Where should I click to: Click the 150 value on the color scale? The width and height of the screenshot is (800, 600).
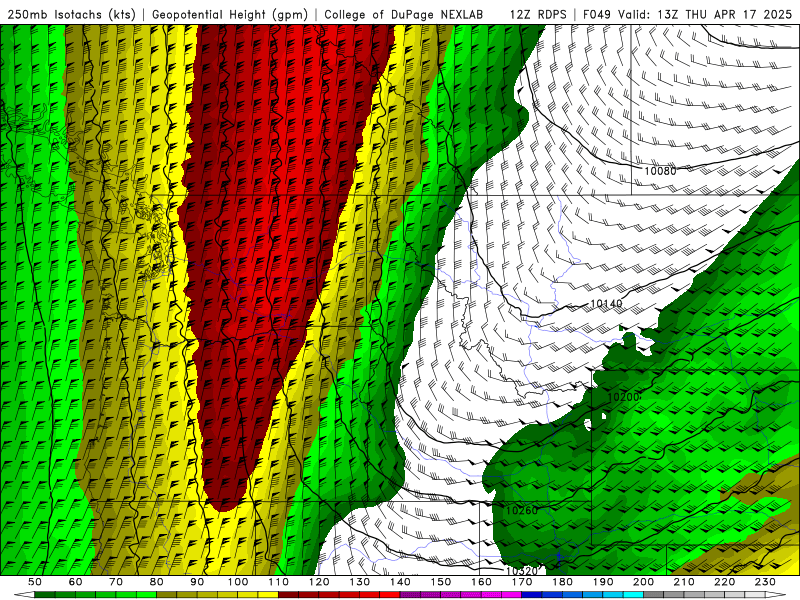coord(441,582)
